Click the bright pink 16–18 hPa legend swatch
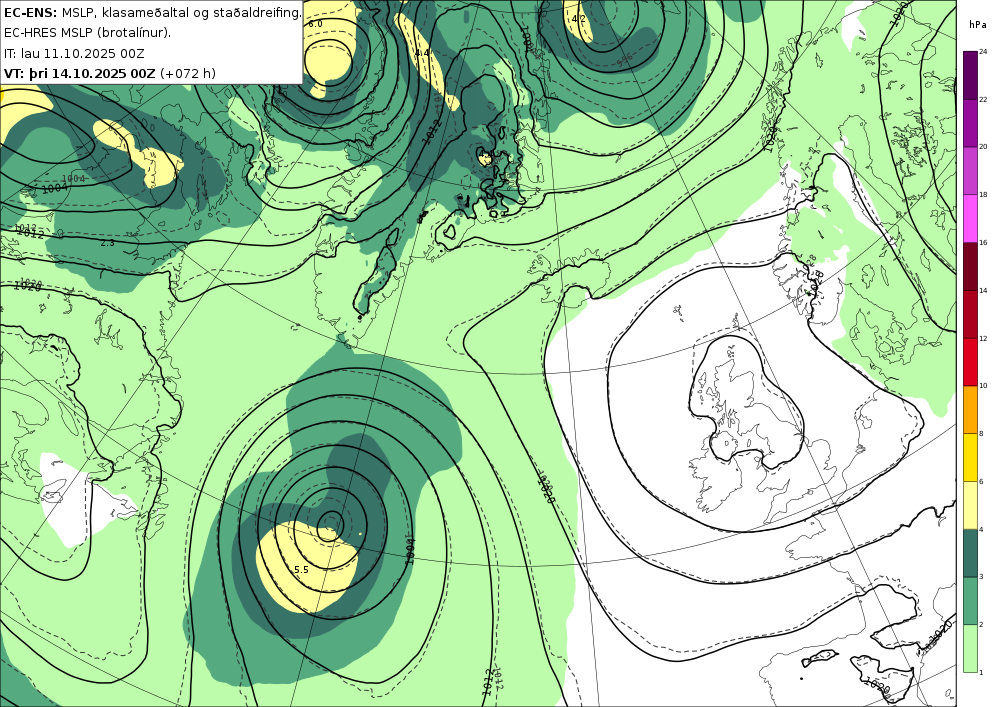This screenshot has width=1000, height=707. [x=970, y=218]
